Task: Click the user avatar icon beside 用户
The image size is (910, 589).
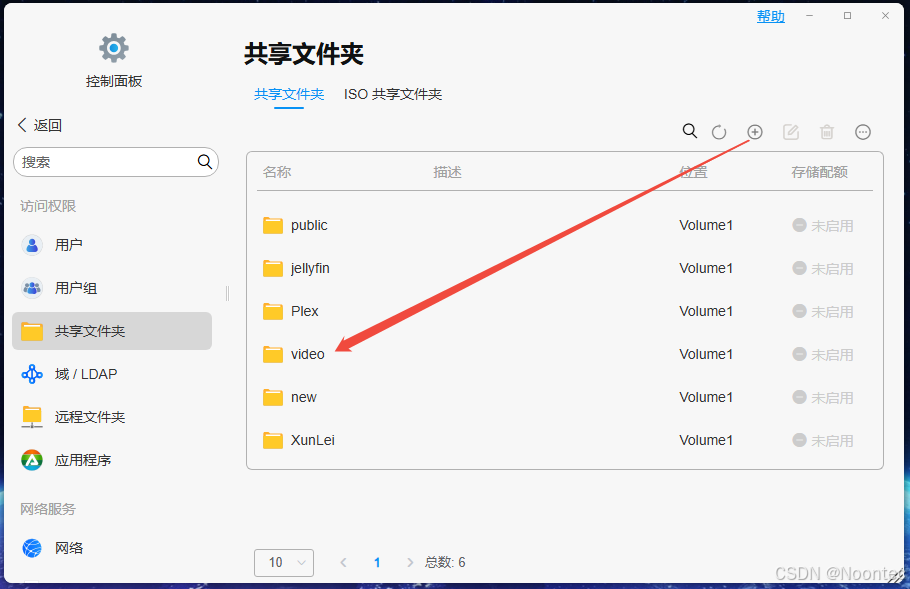Action: 32,245
